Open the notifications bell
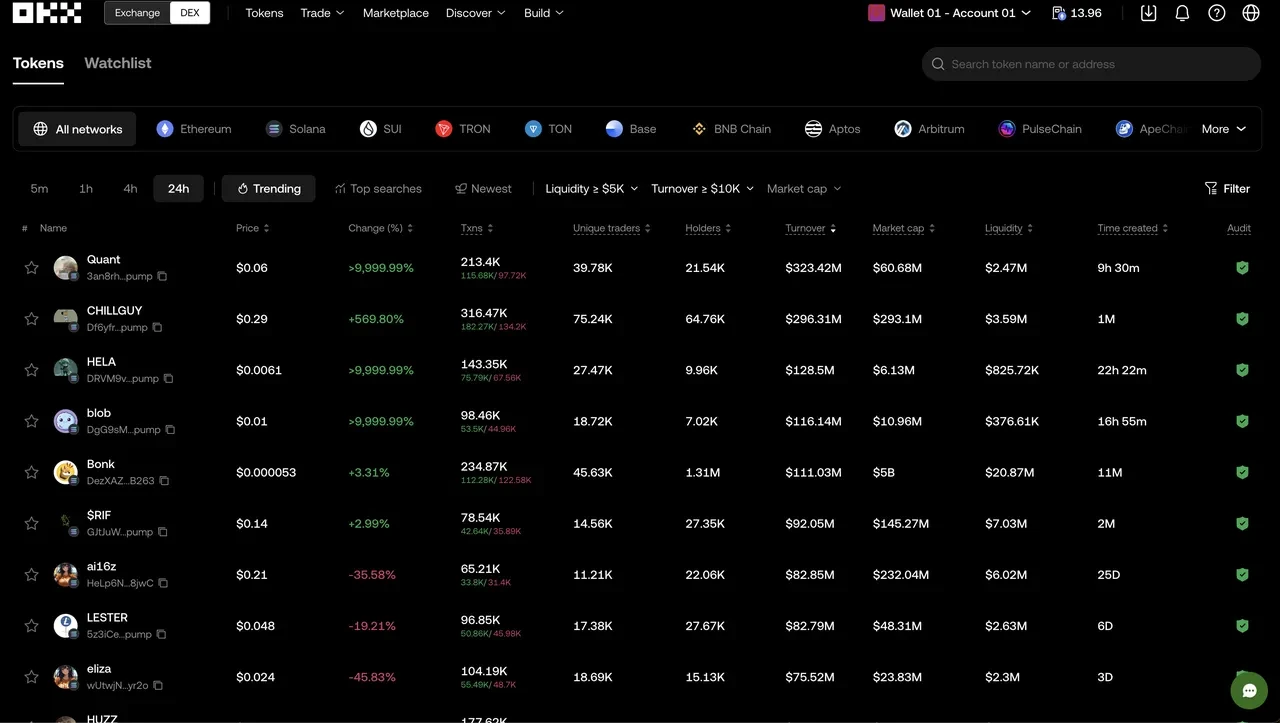The width and height of the screenshot is (1280, 723). [x=1182, y=13]
